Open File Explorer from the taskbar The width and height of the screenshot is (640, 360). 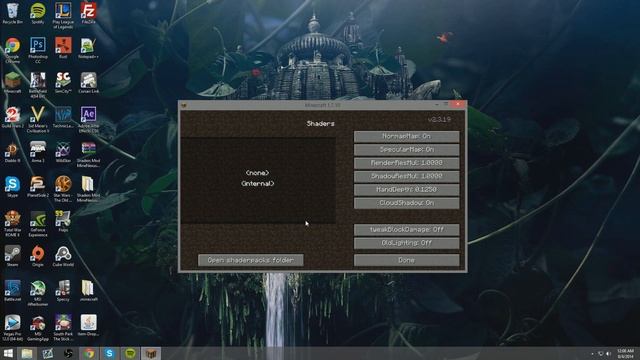point(27,353)
